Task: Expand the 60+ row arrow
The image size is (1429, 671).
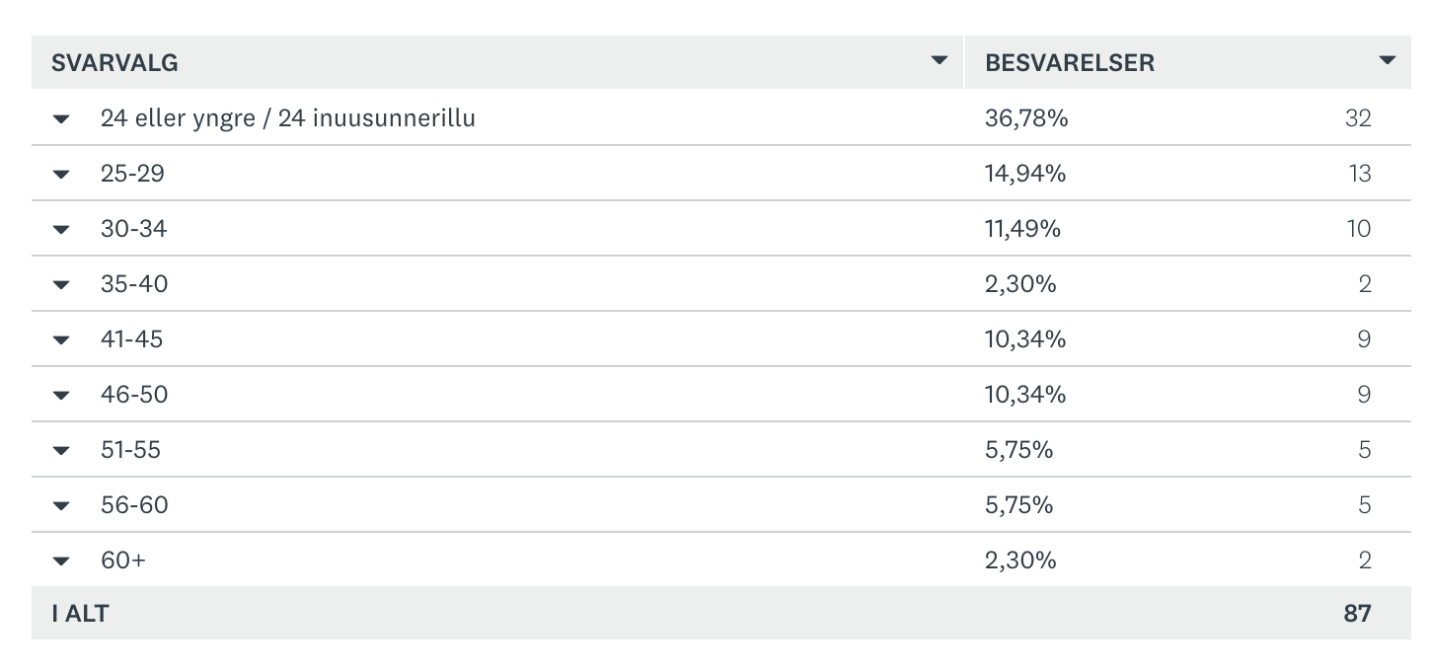Action: (x=62, y=562)
